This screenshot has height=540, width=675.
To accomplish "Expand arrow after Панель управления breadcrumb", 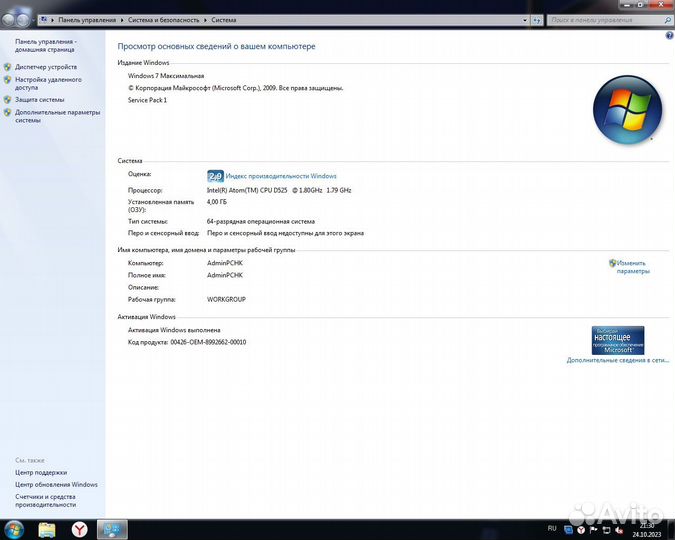I will click(x=122, y=20).
